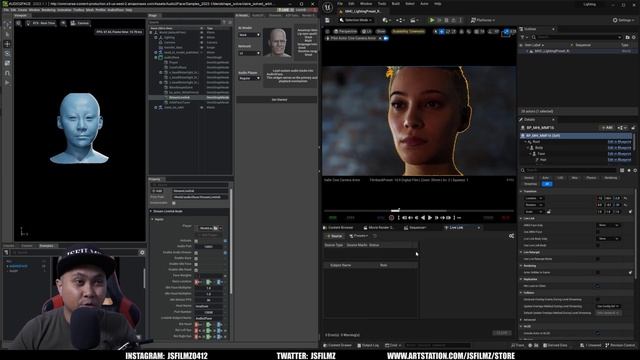Screen dimensions: 640x360
Task: Click the Outliner search field
Action: point(577,37)
